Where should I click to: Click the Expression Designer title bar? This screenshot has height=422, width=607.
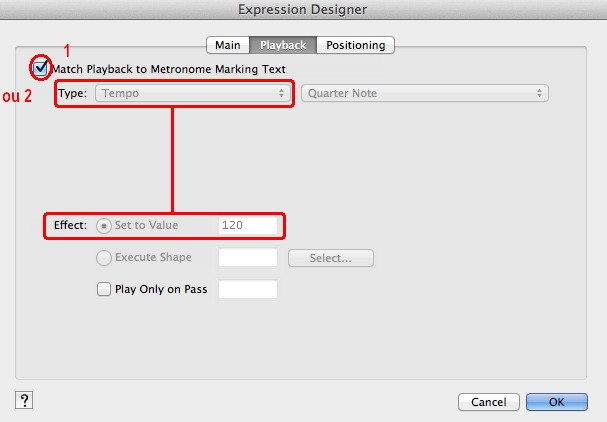[x=303, y=9]
